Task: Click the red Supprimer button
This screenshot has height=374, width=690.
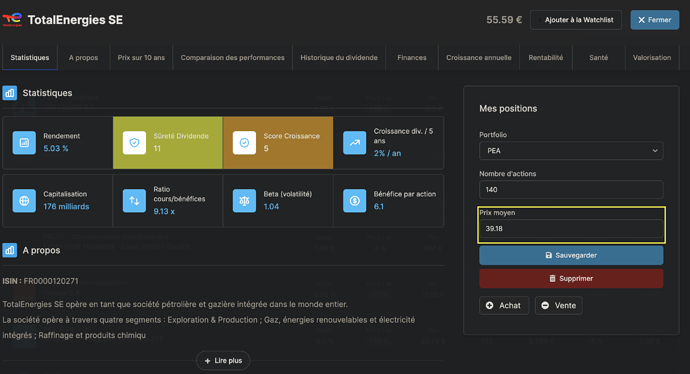Action: (571, 279)
